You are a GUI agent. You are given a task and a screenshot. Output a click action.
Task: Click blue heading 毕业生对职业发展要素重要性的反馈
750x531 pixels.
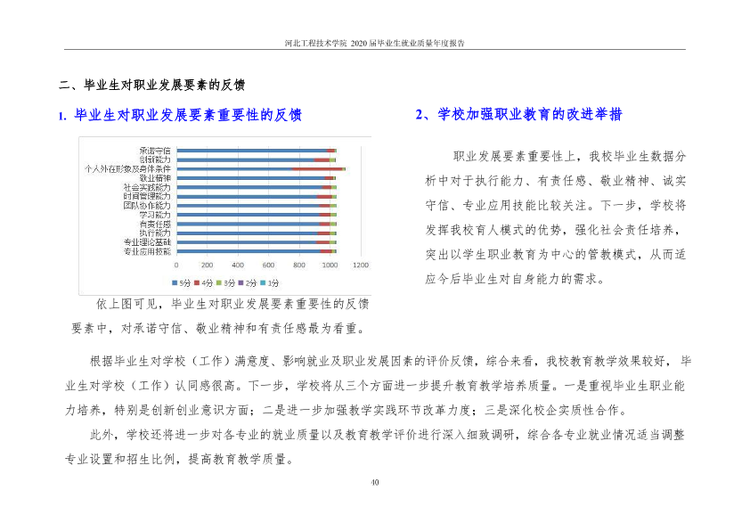188,115
